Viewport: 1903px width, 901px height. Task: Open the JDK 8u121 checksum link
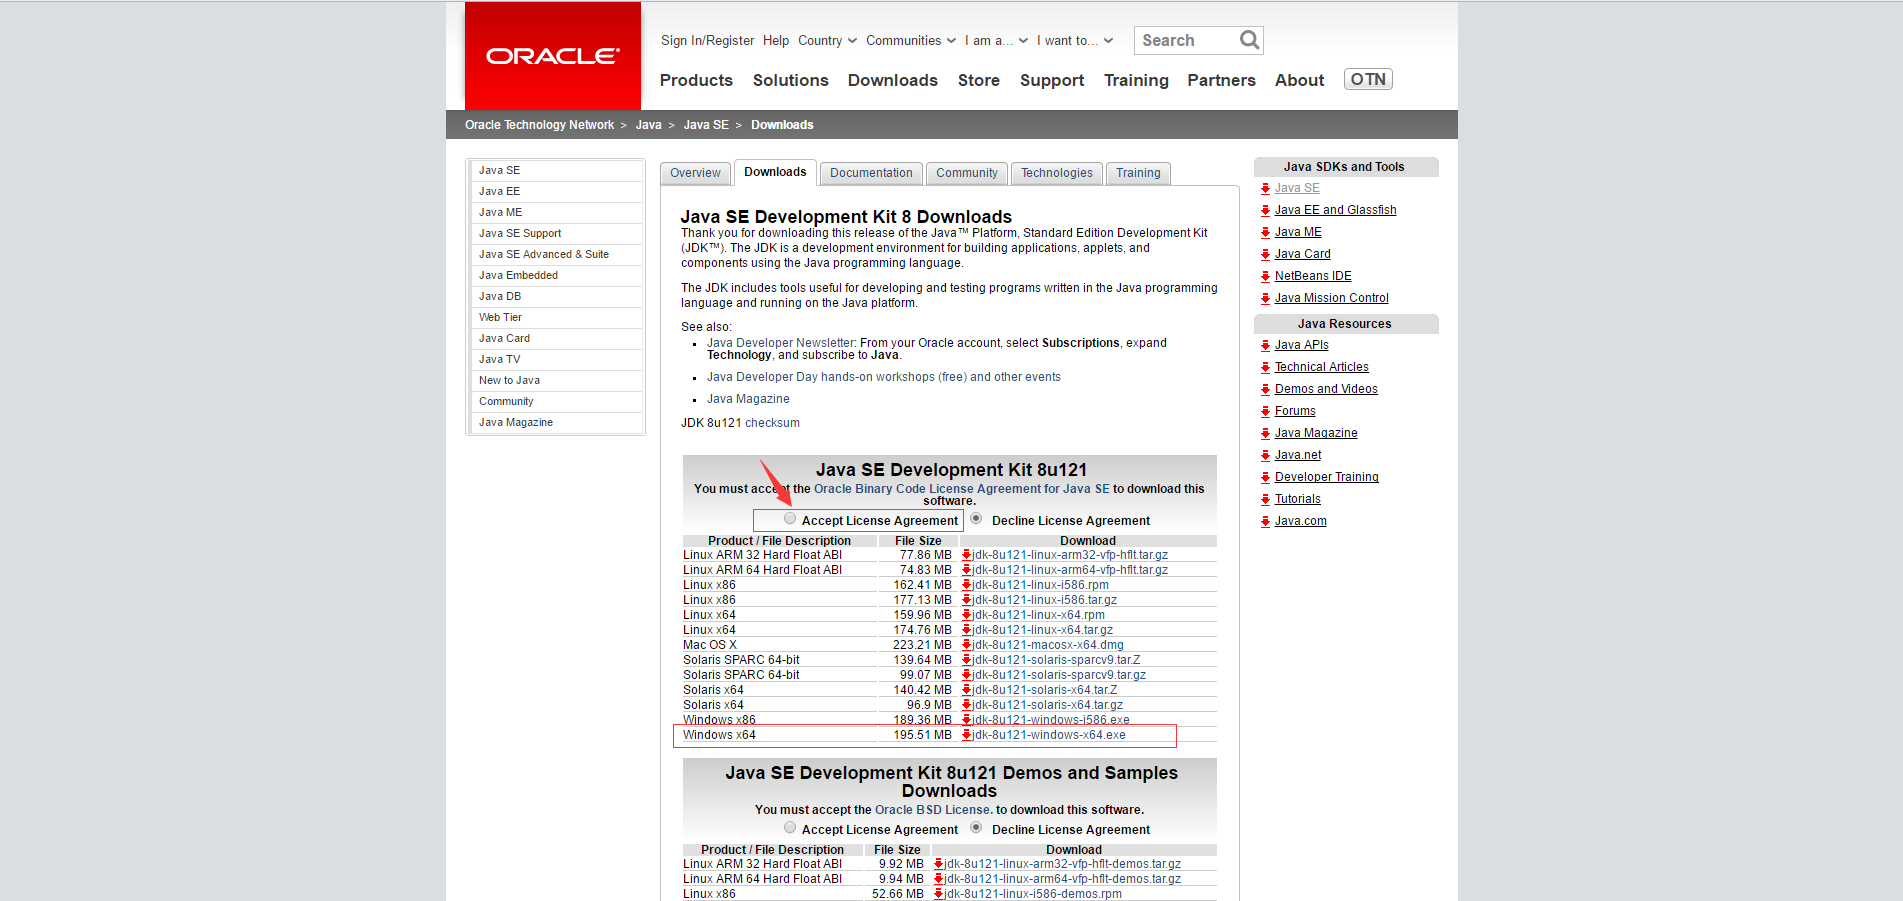[x=772, y=423]
